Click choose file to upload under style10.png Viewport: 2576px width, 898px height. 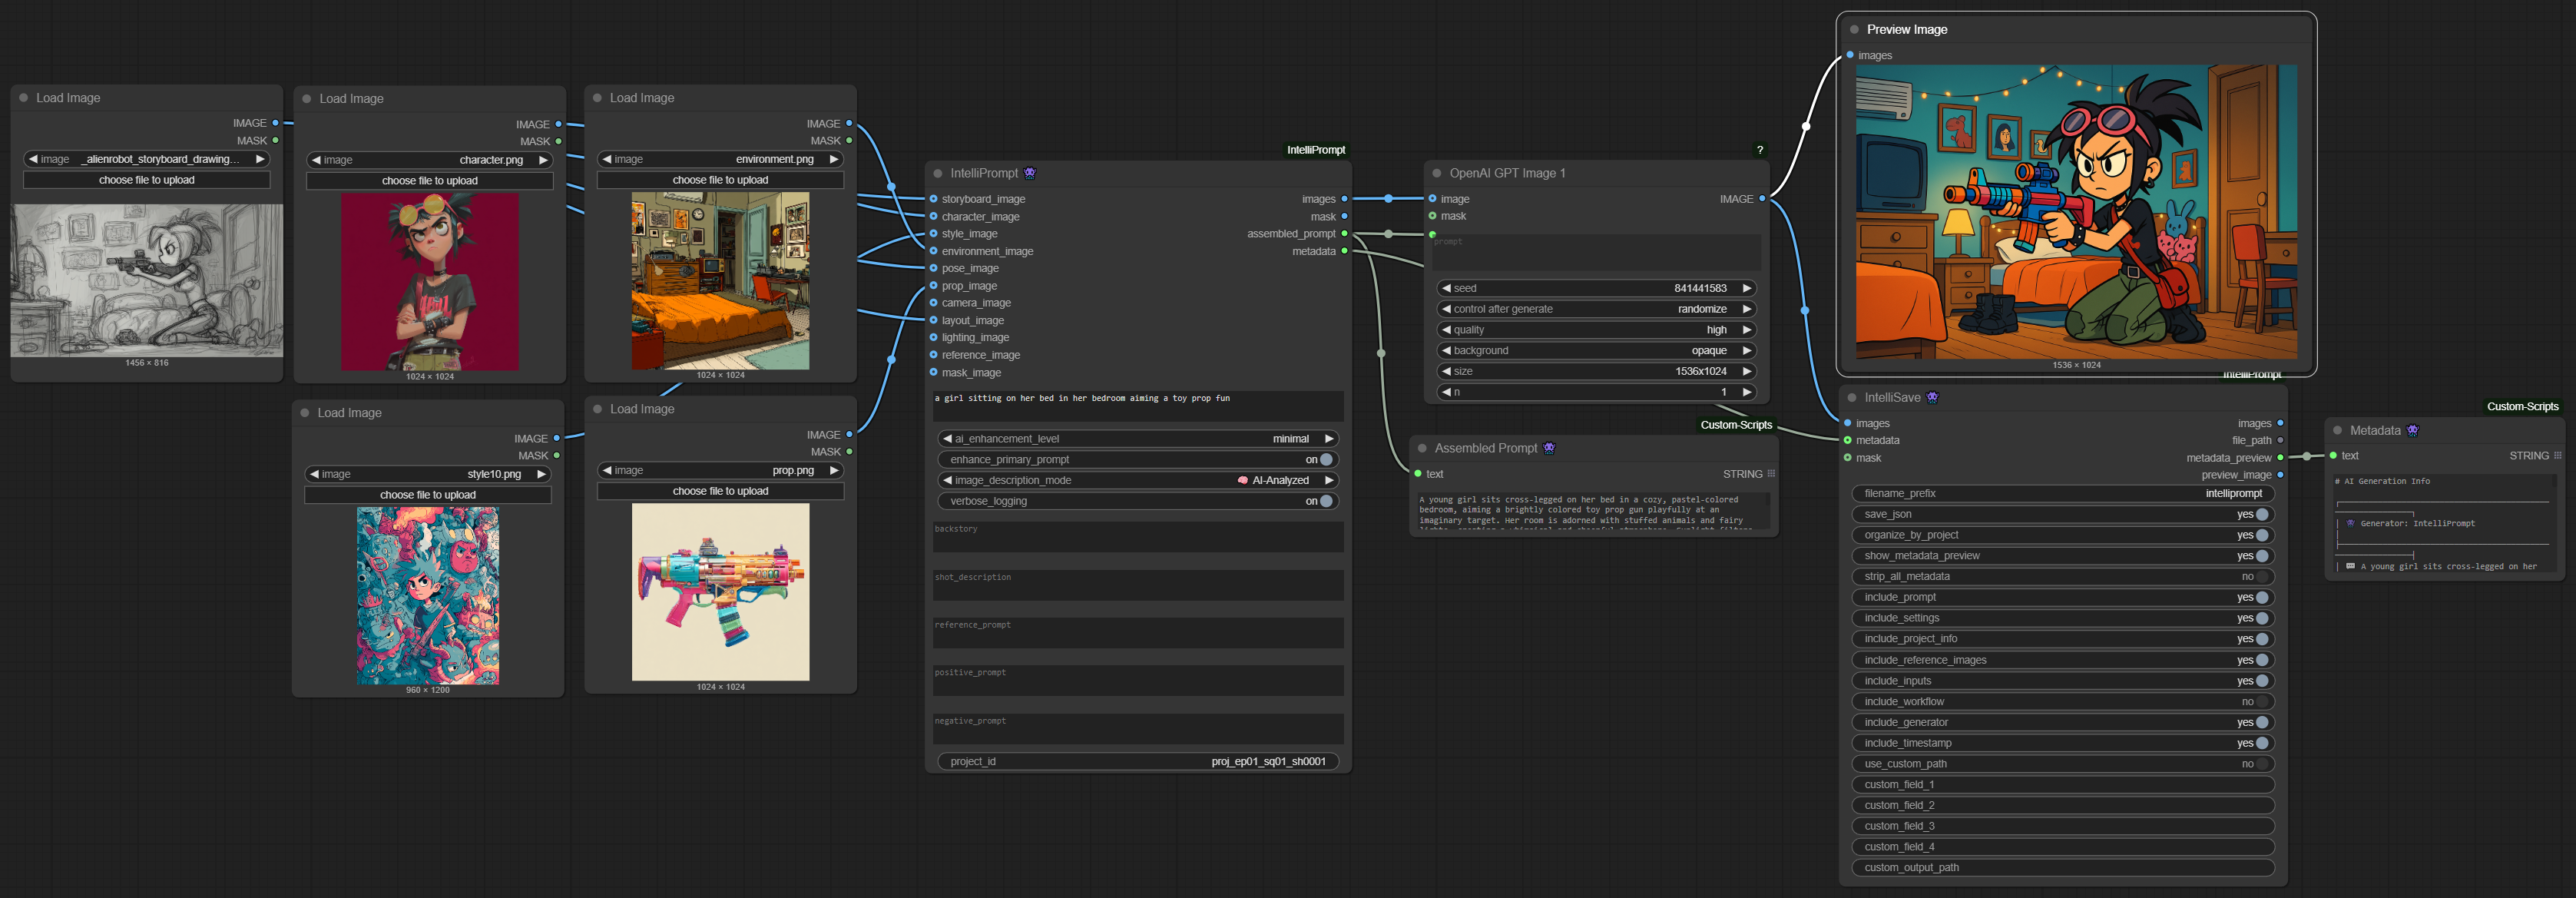click(x=428, y=495)
